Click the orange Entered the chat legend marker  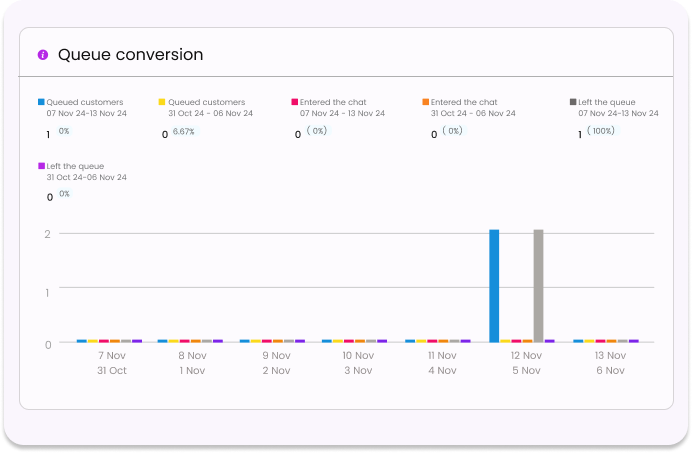click(425, 102)
